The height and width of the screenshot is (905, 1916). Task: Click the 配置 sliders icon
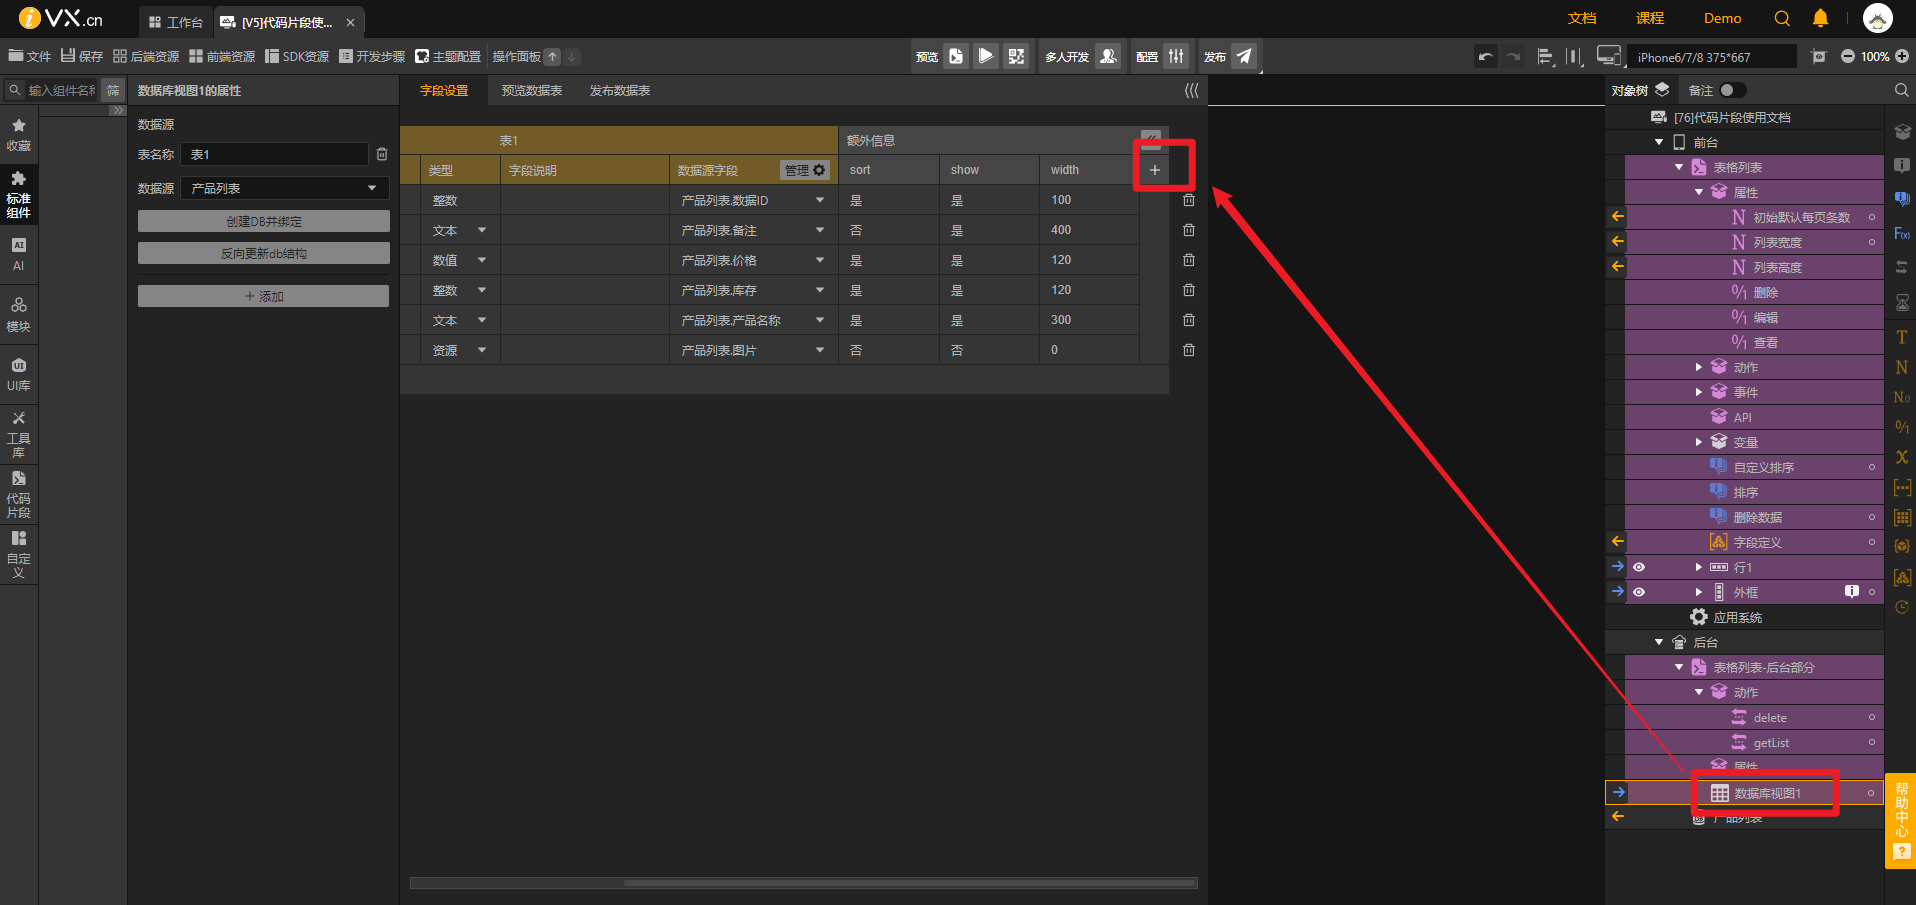[1176, 56]
